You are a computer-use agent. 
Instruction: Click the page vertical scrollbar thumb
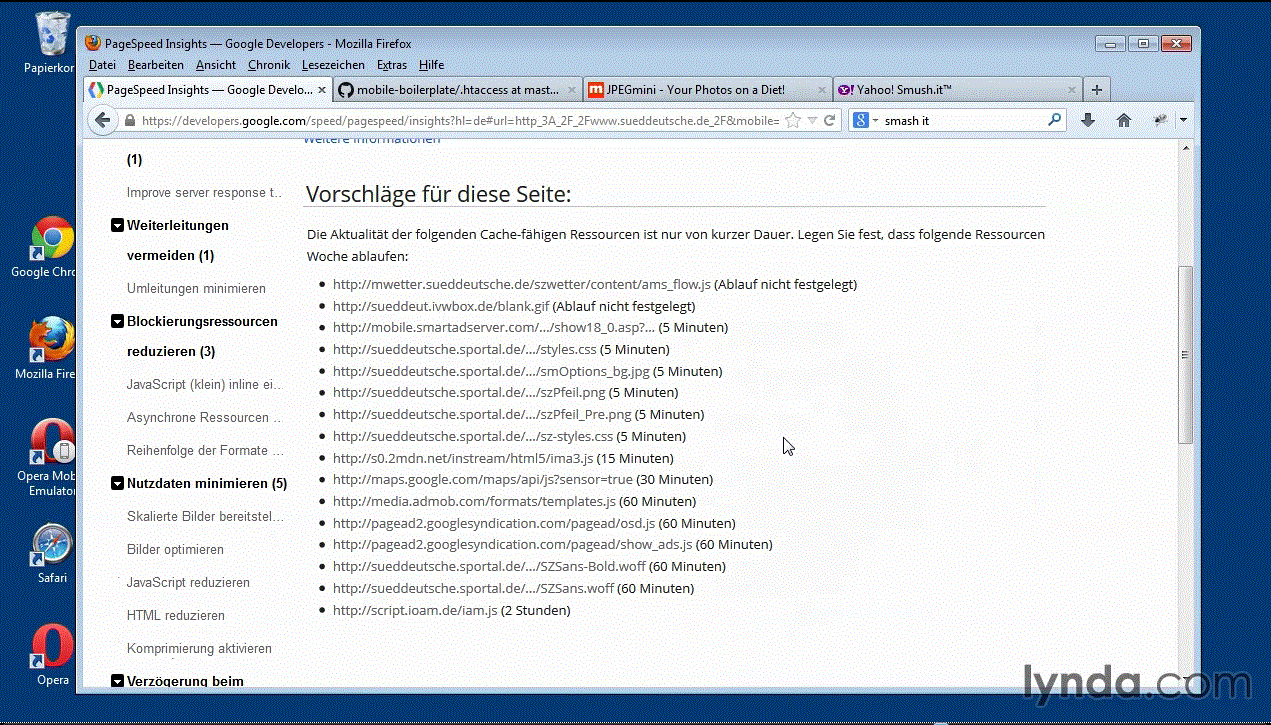pos(1186,355)
